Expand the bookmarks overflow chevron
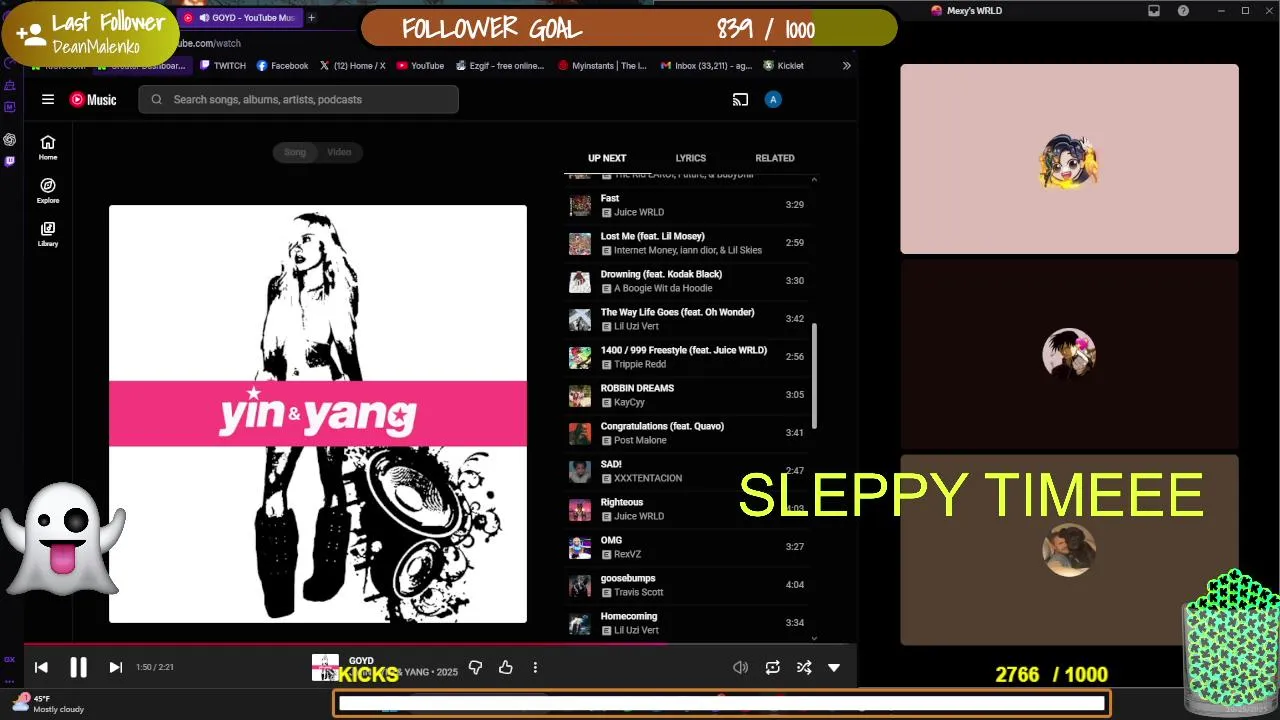 [x=846, y=66]
